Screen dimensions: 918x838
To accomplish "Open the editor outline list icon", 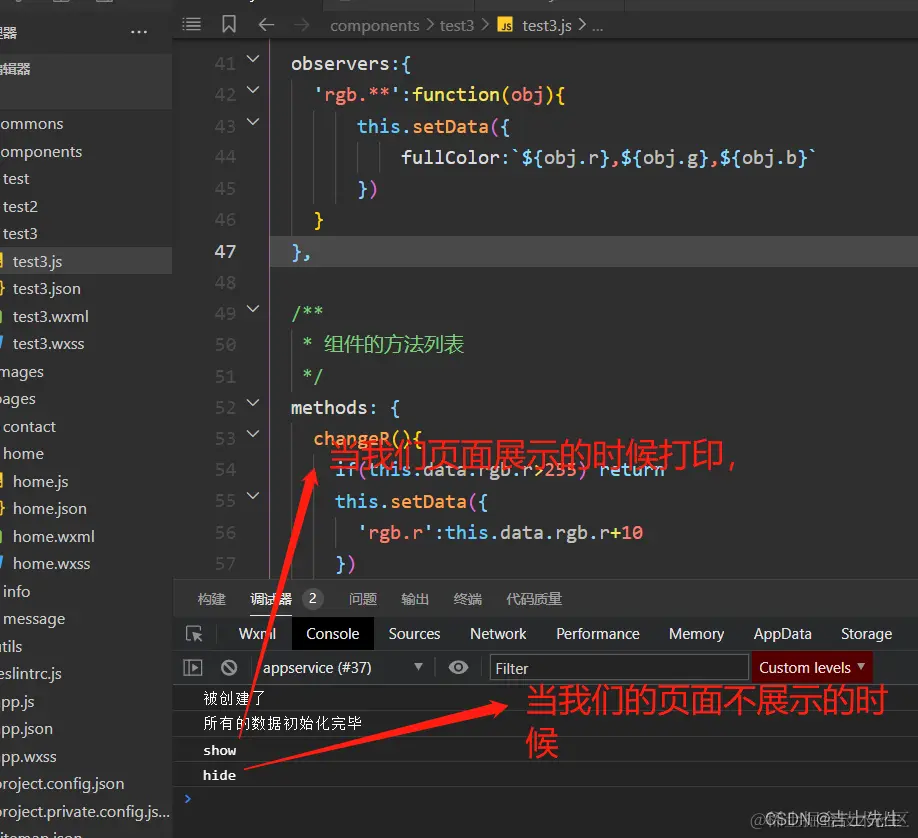I will 191,25.
